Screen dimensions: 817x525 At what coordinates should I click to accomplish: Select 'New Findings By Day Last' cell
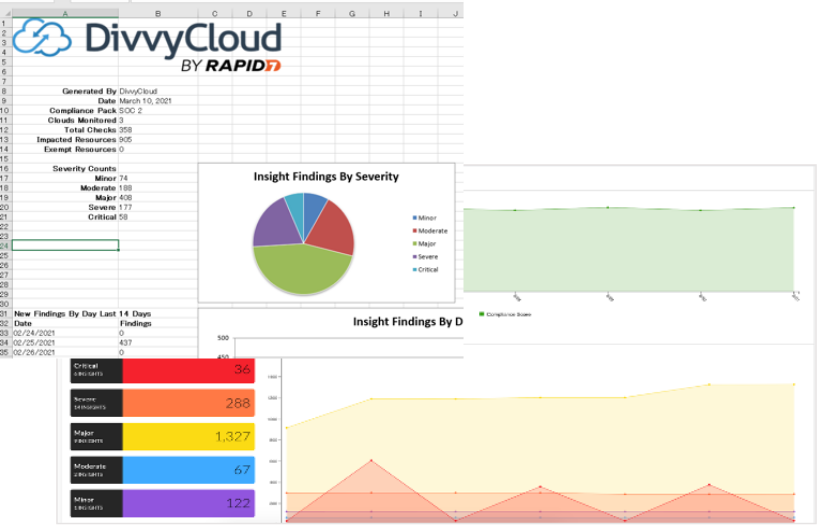[x=65, y=314]
